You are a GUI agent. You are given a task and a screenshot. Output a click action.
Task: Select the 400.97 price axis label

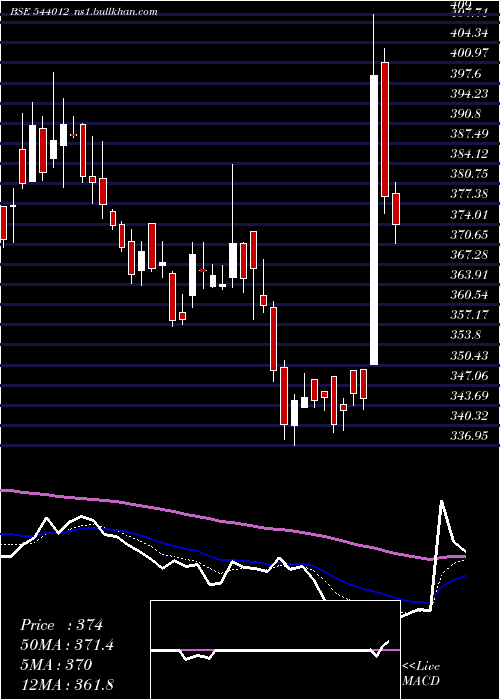pyautogui.click(x=468, y=53)
